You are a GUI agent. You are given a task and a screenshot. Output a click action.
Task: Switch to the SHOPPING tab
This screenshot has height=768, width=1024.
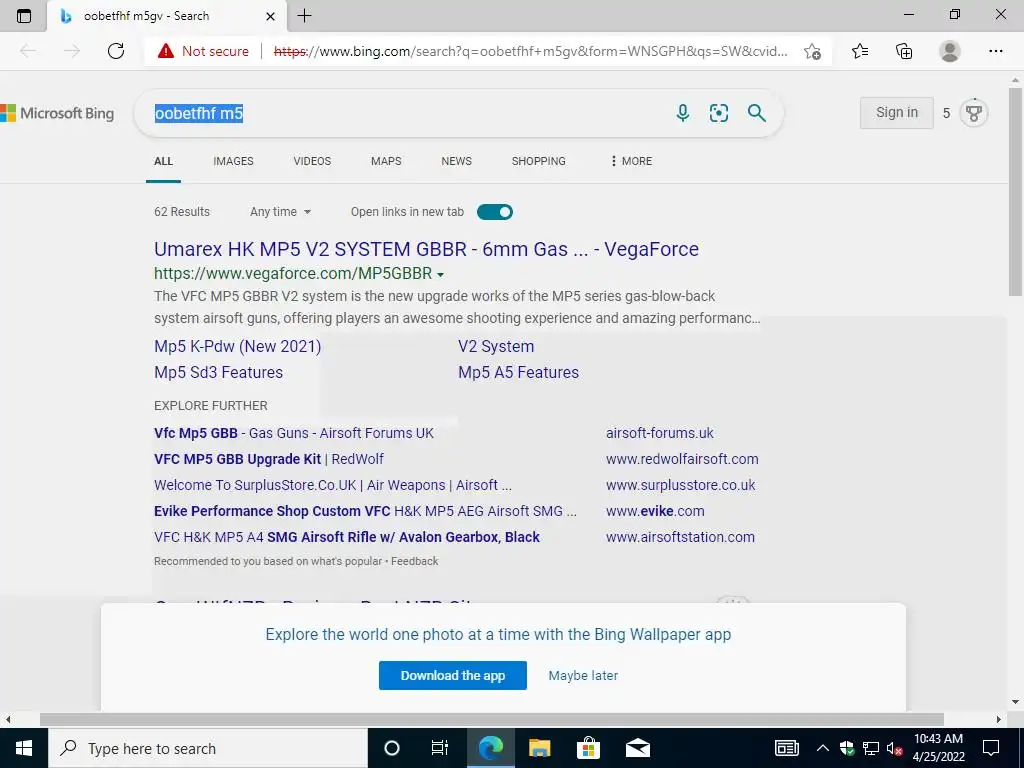click(539, 161)
